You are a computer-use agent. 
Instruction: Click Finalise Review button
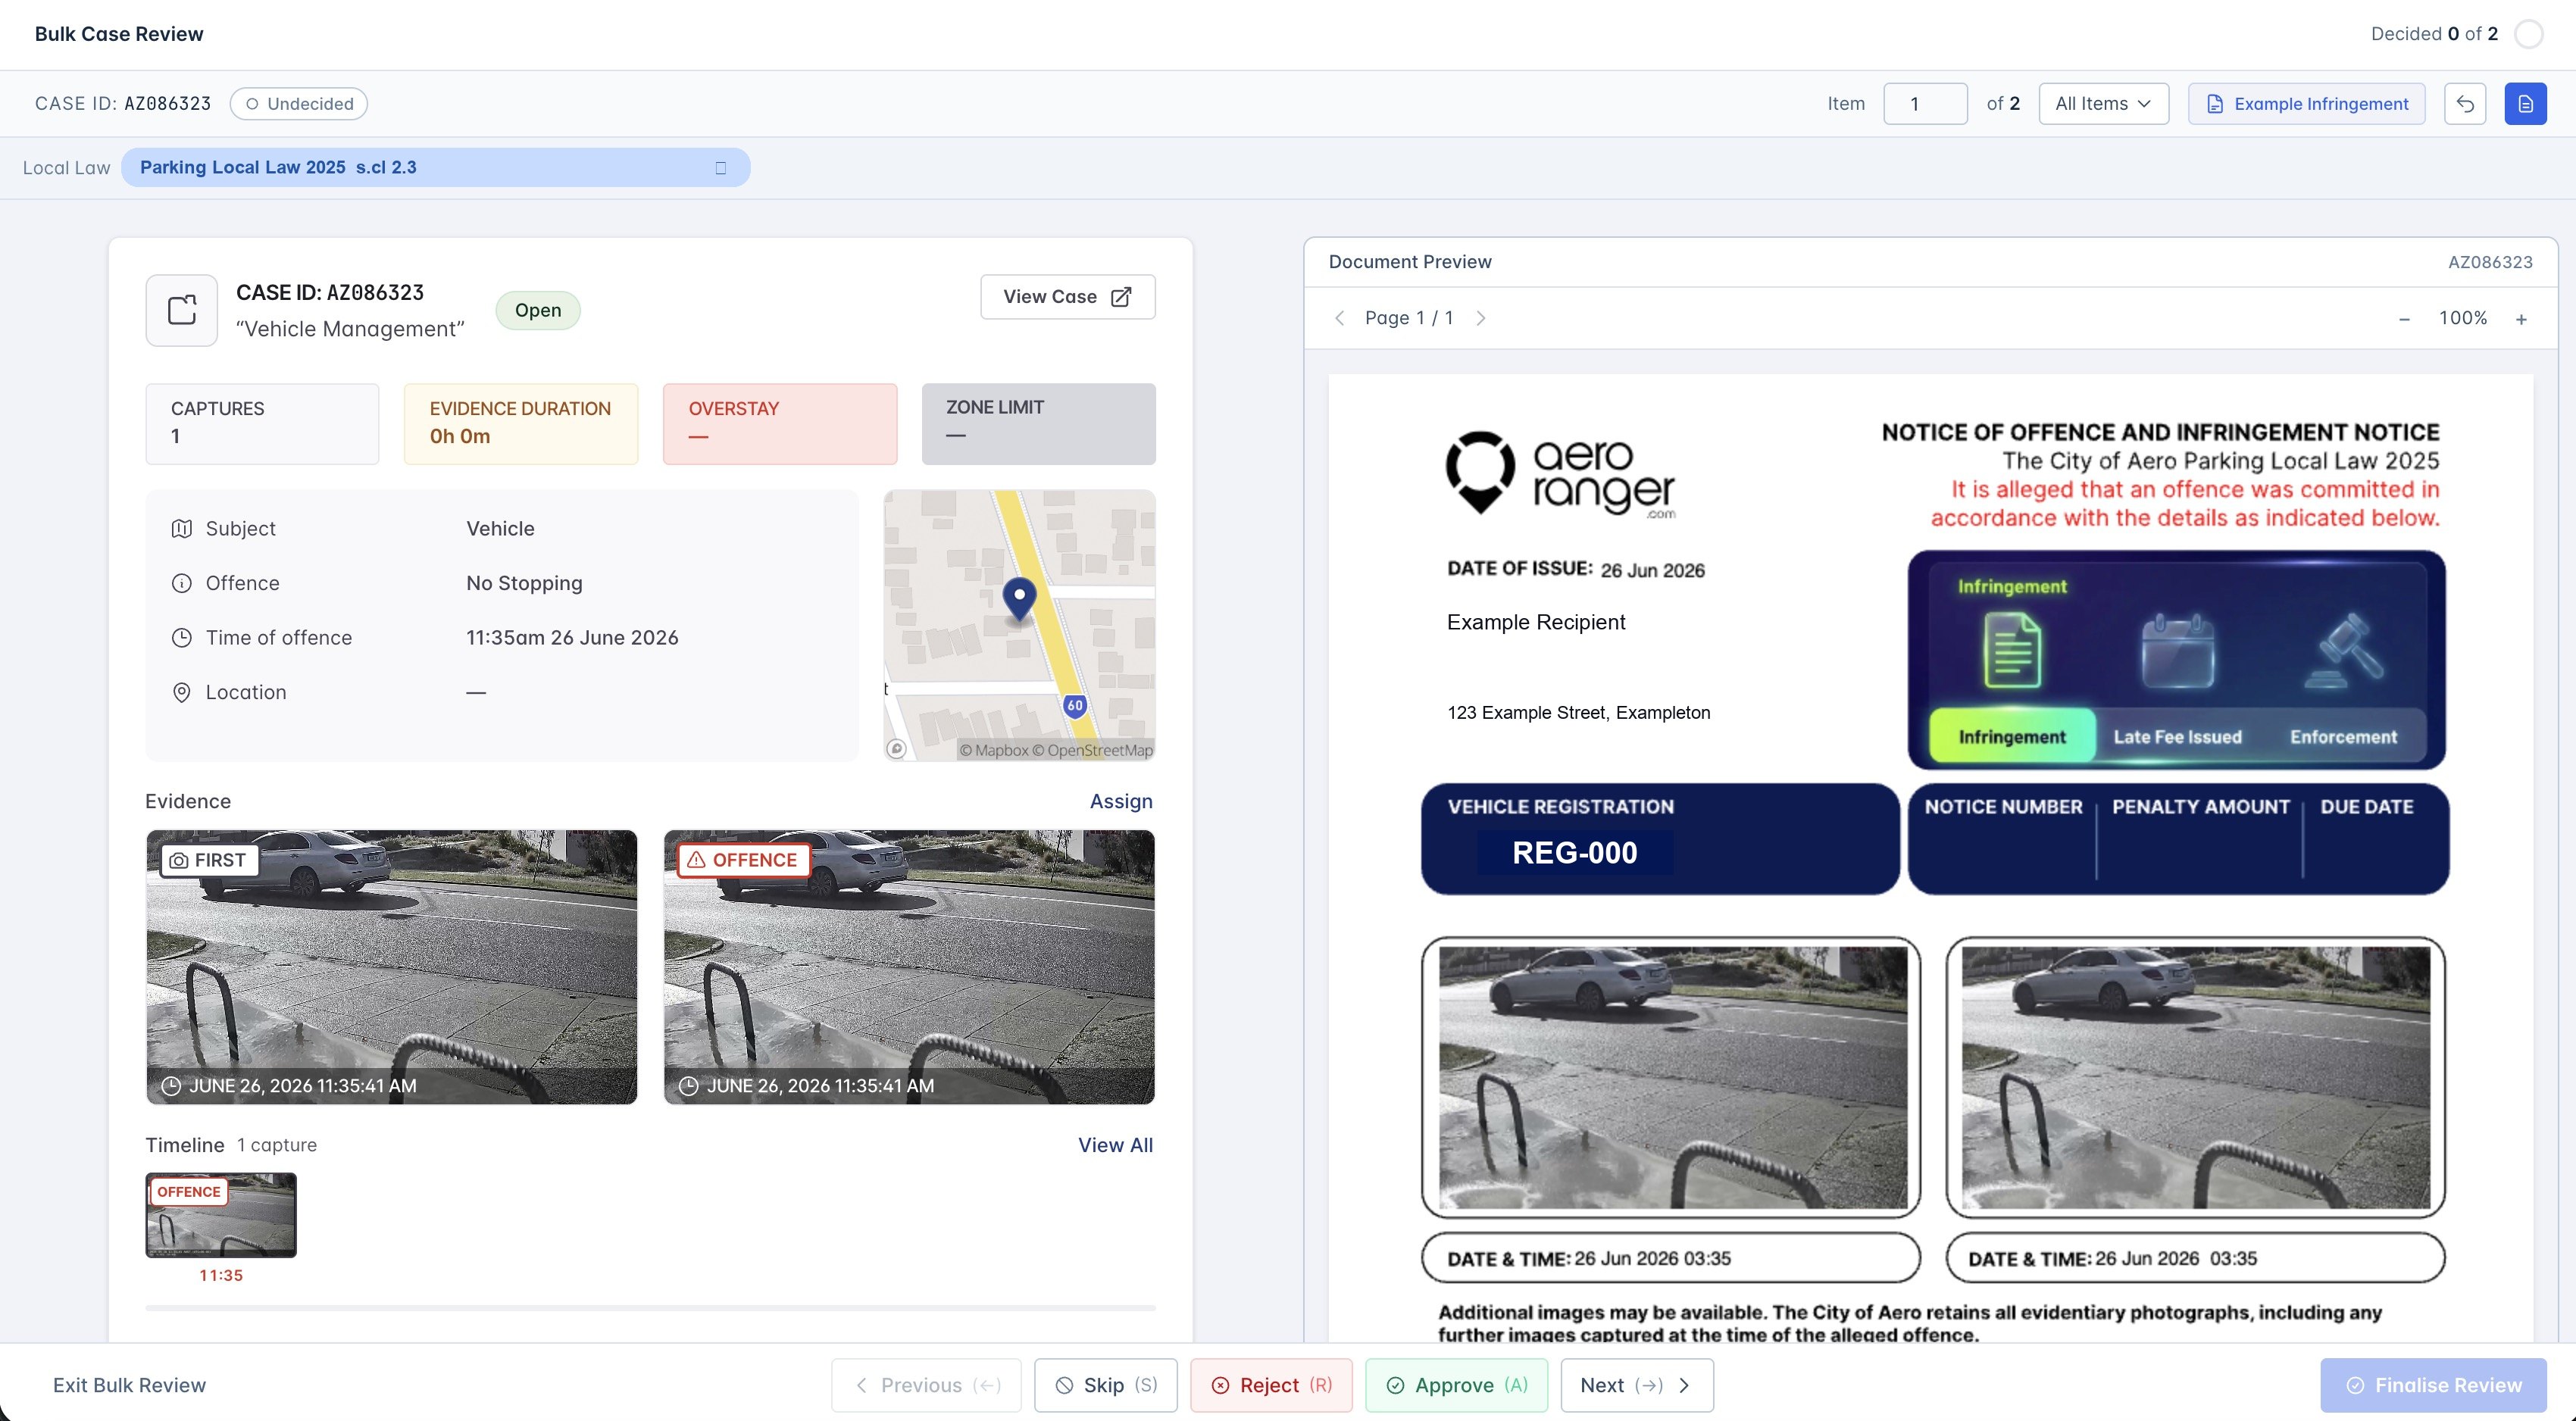click(x=2433, y=1386)
